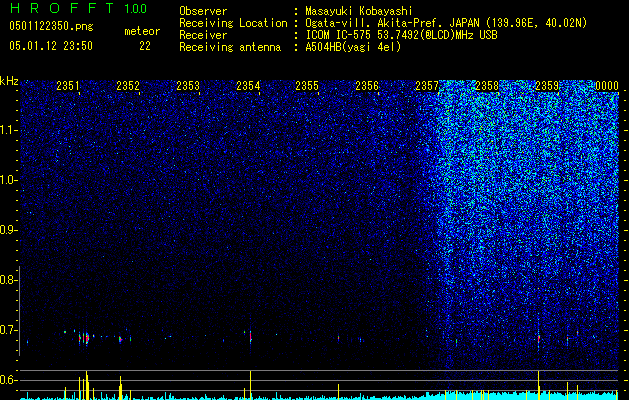Click the 0000 time marker
629x400 pixels.
point(607,86)
